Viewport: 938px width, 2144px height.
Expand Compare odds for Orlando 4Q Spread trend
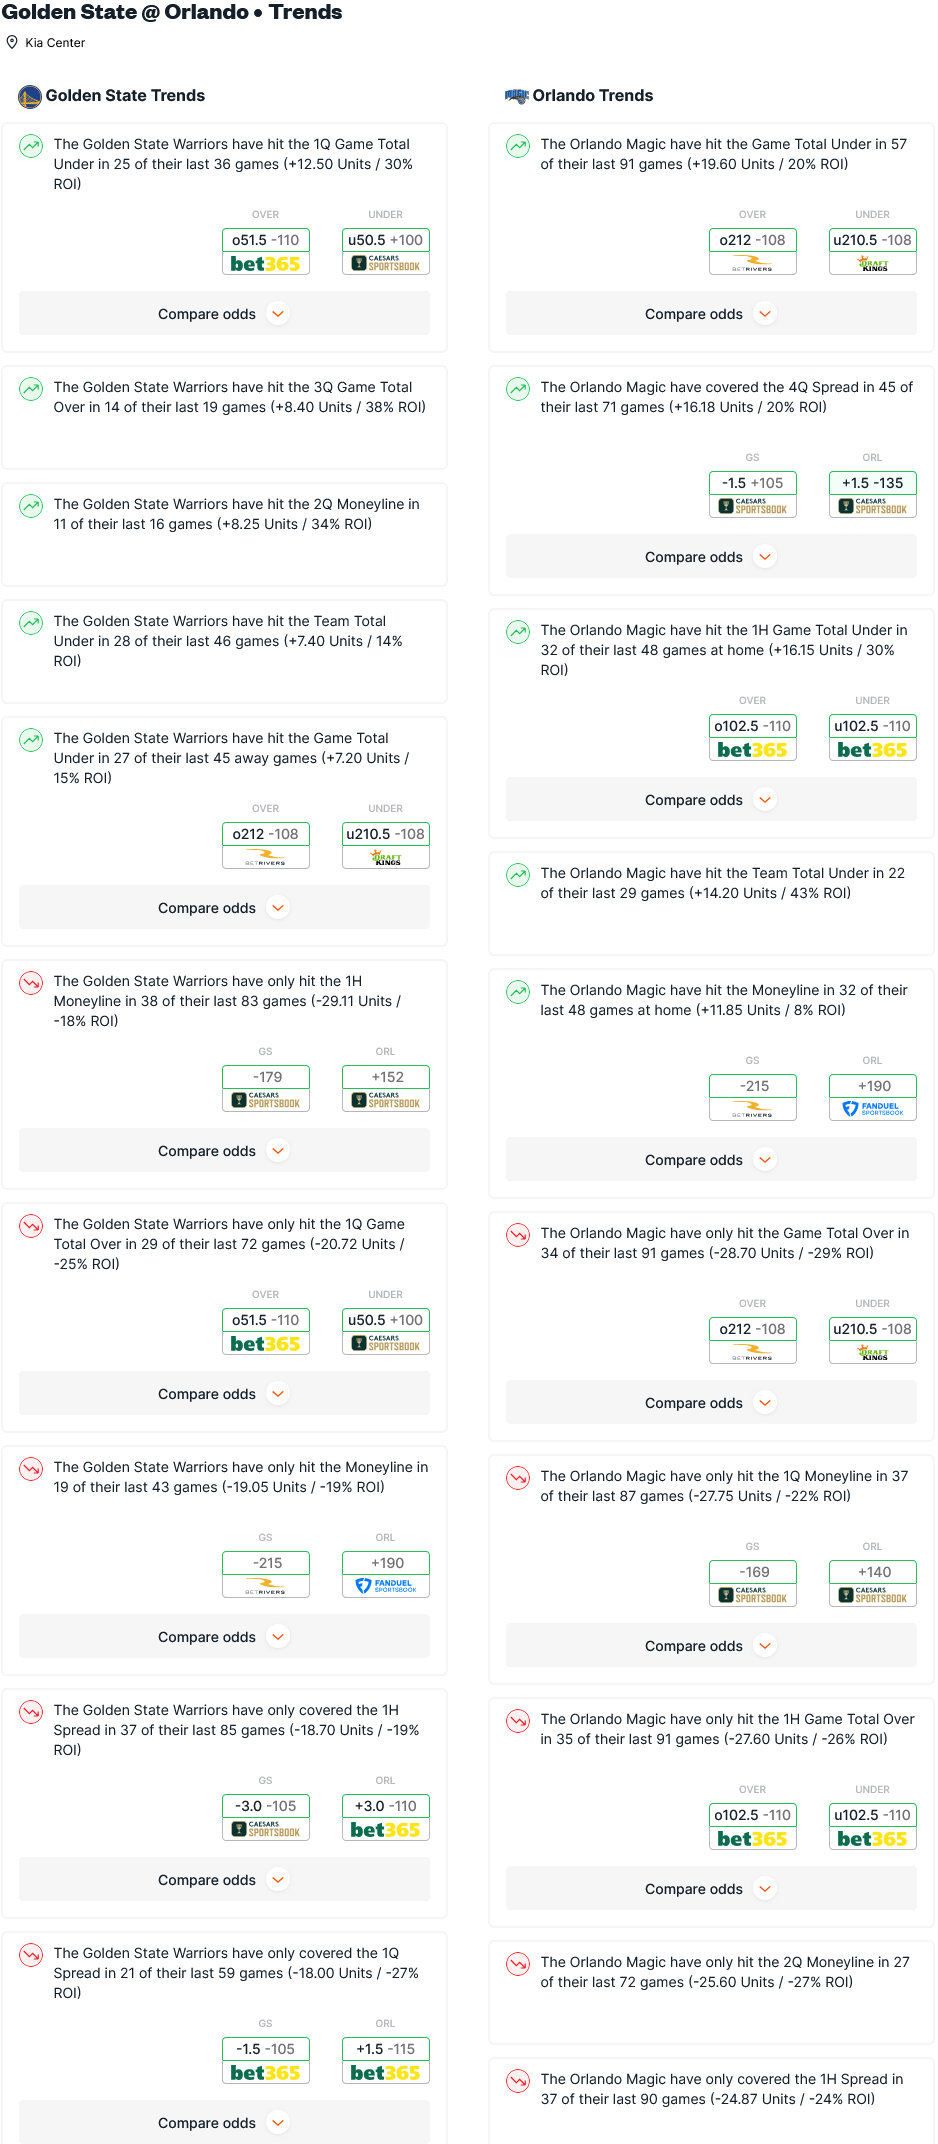(x=711, y=557)
